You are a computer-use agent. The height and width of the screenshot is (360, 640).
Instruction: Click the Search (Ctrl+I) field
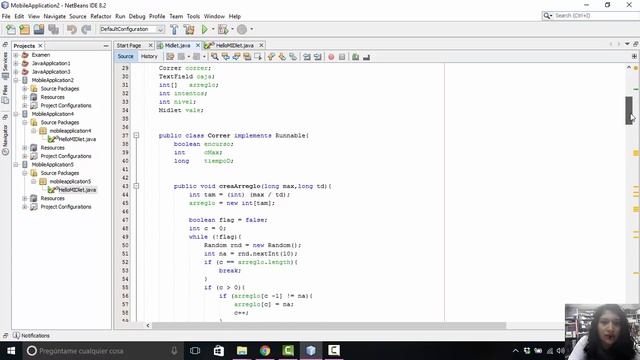591,16
